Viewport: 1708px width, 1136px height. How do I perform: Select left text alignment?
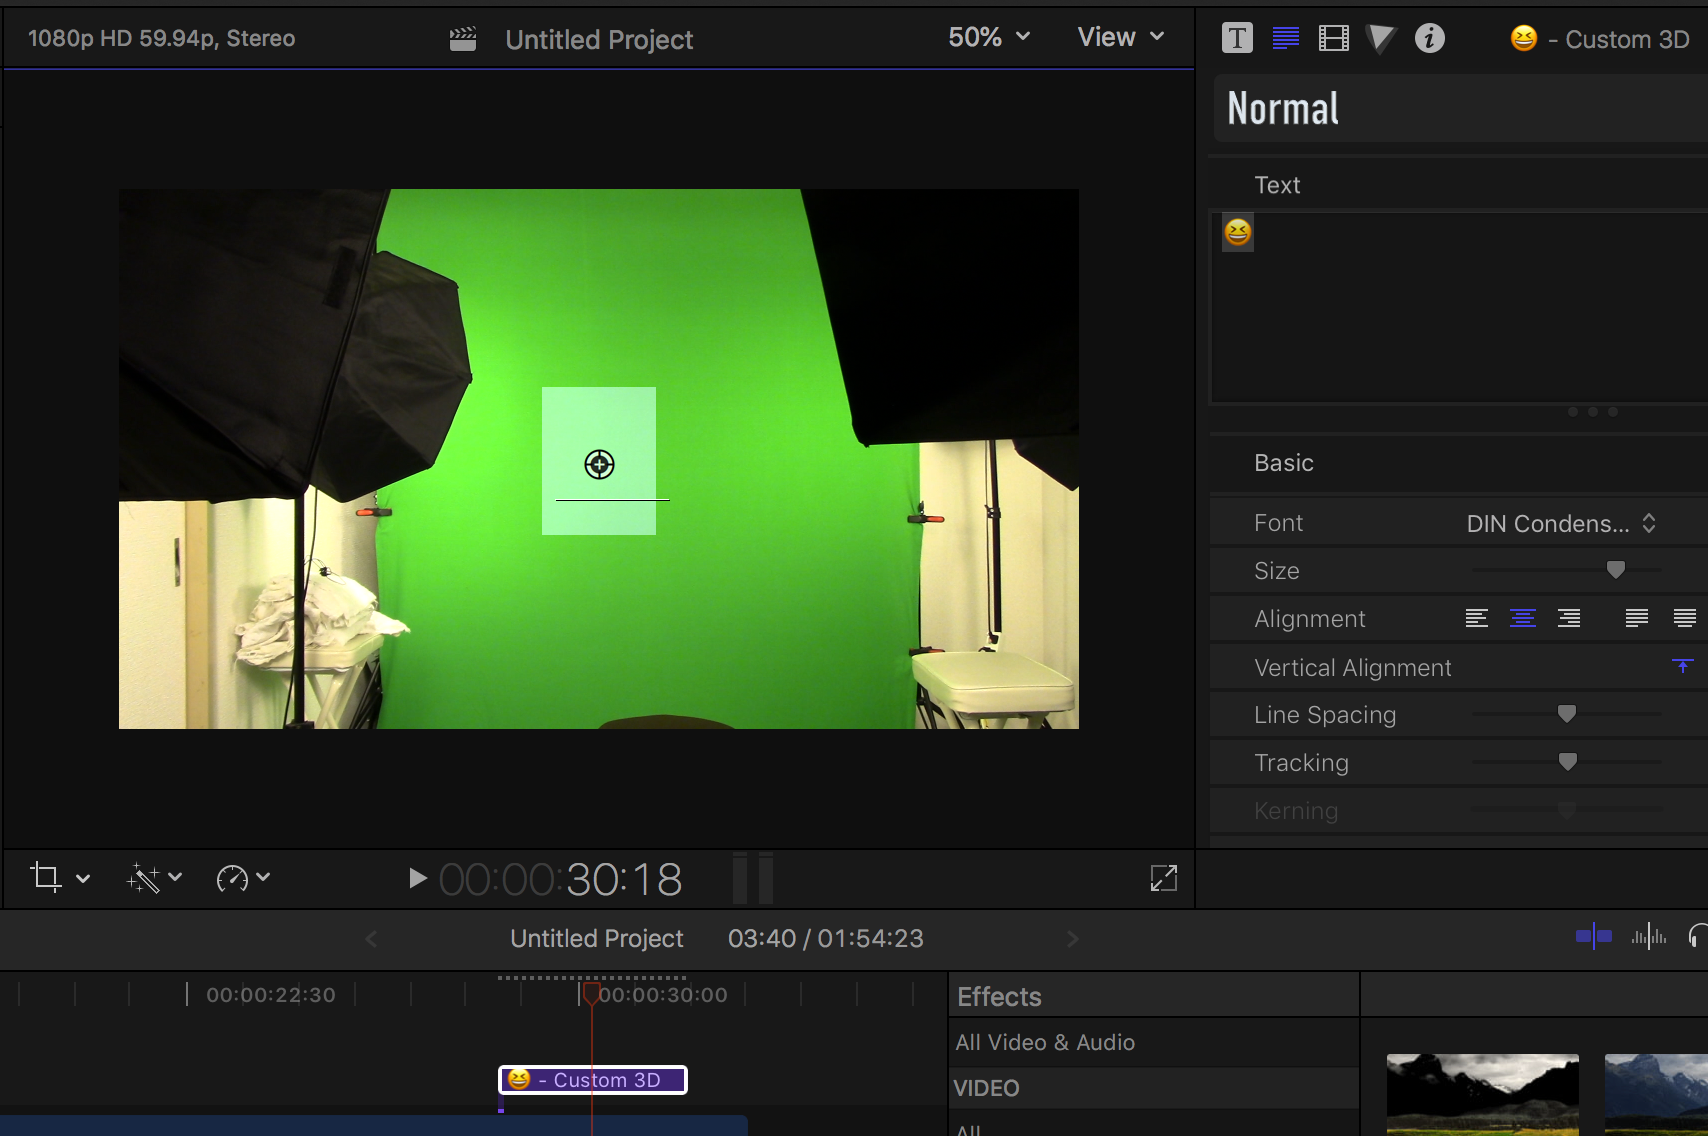tap(1476, 619)
